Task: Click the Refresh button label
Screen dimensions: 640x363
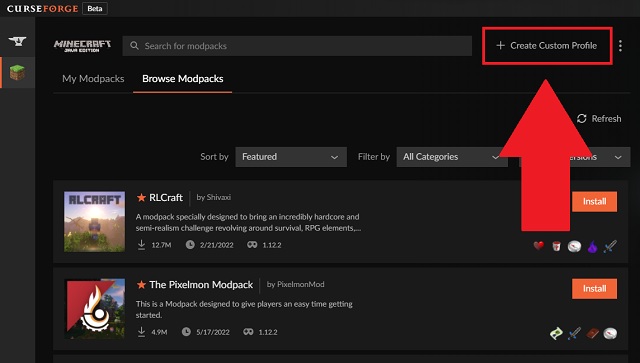Action: point(607,118)
